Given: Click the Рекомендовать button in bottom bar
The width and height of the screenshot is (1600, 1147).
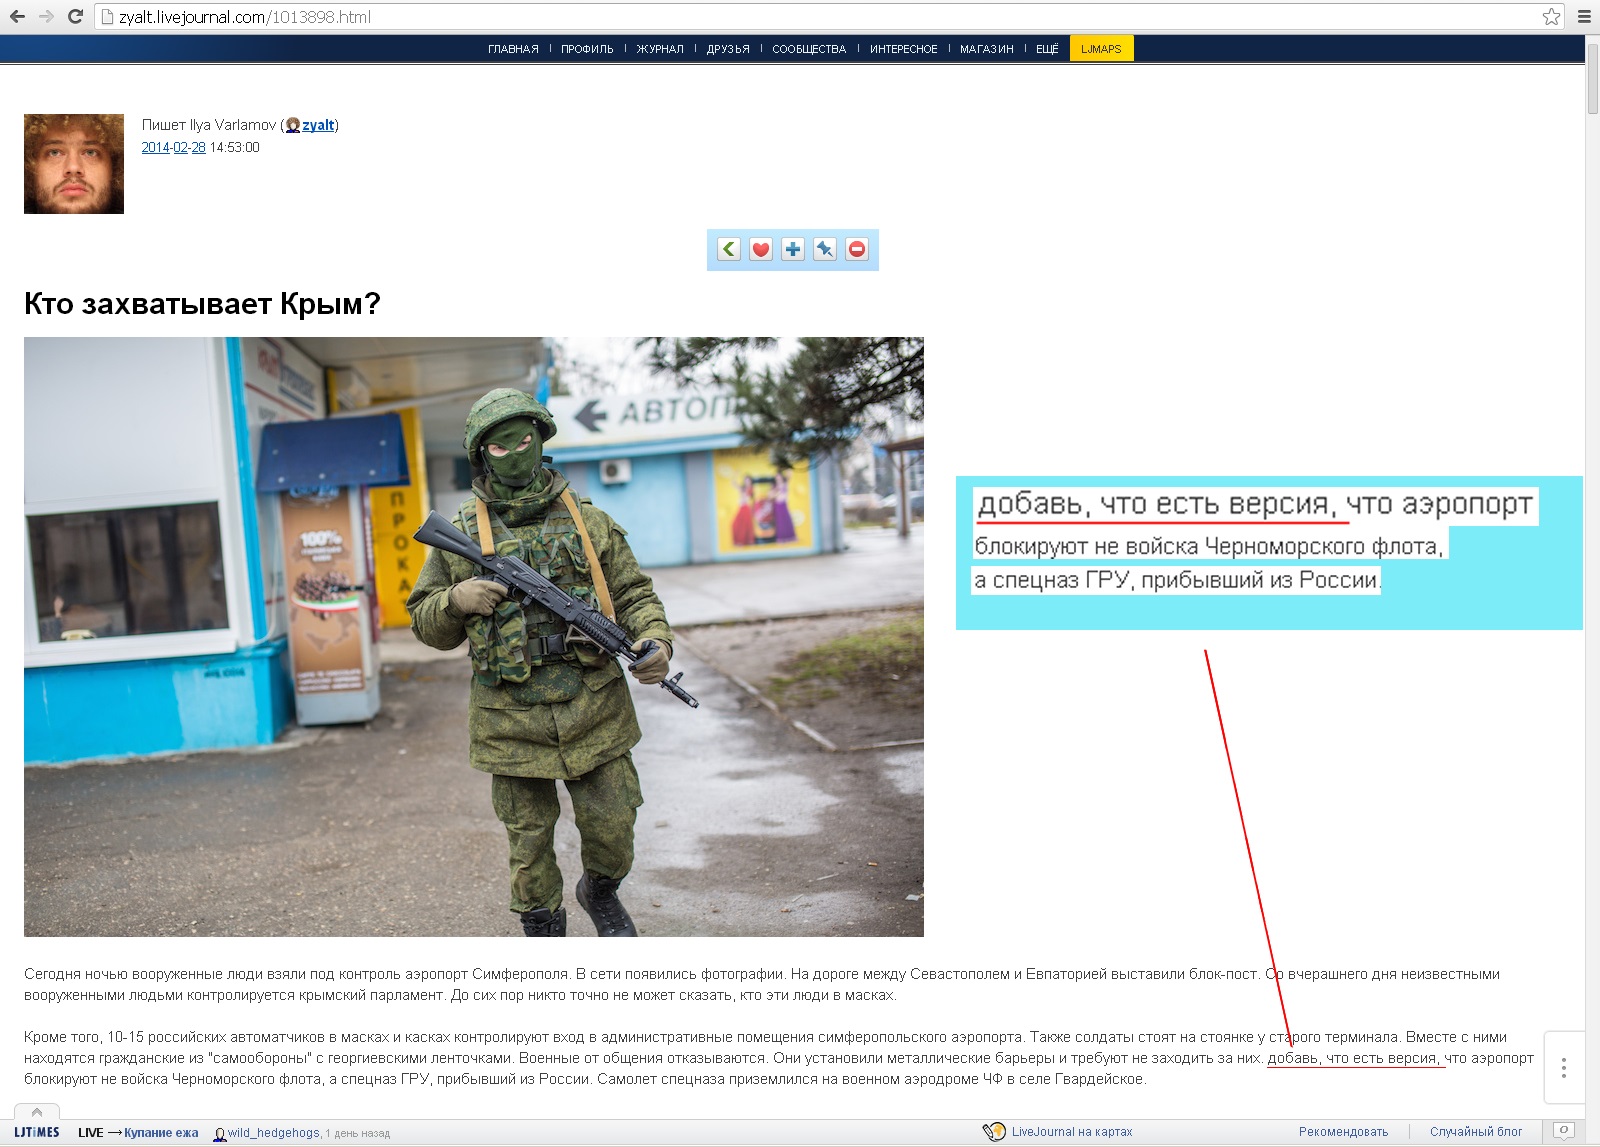Looking at the screenshot, I should click(1343, 1132).
